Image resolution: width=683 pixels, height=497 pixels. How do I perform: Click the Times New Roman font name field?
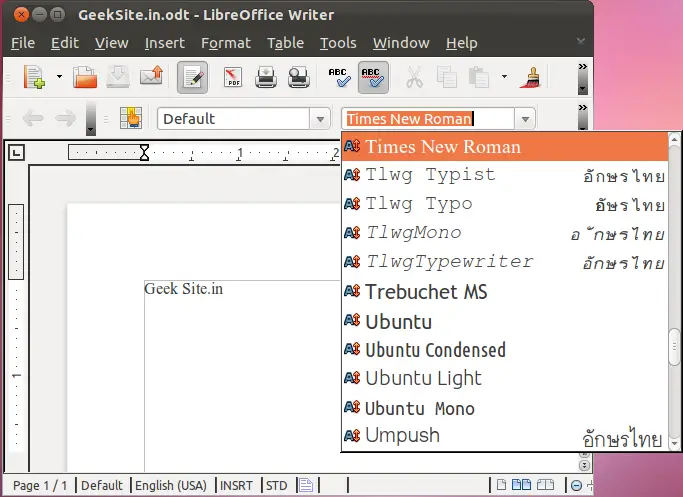point(427,118)
